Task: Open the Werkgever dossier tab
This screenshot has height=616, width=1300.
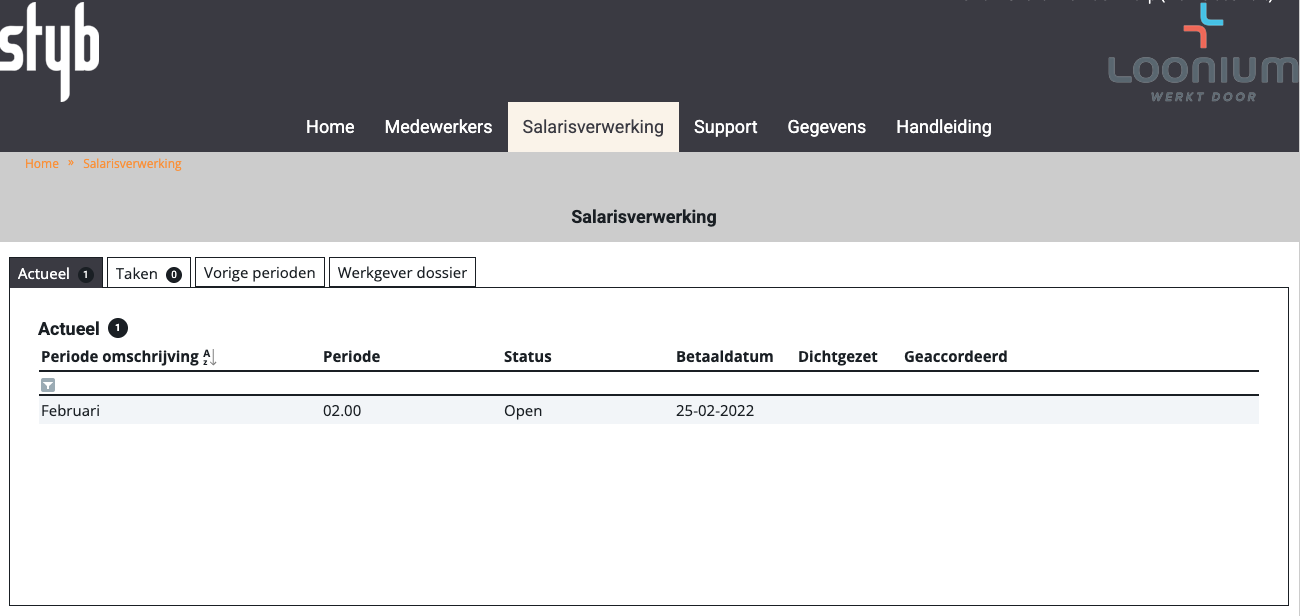Action: (402, 273)
